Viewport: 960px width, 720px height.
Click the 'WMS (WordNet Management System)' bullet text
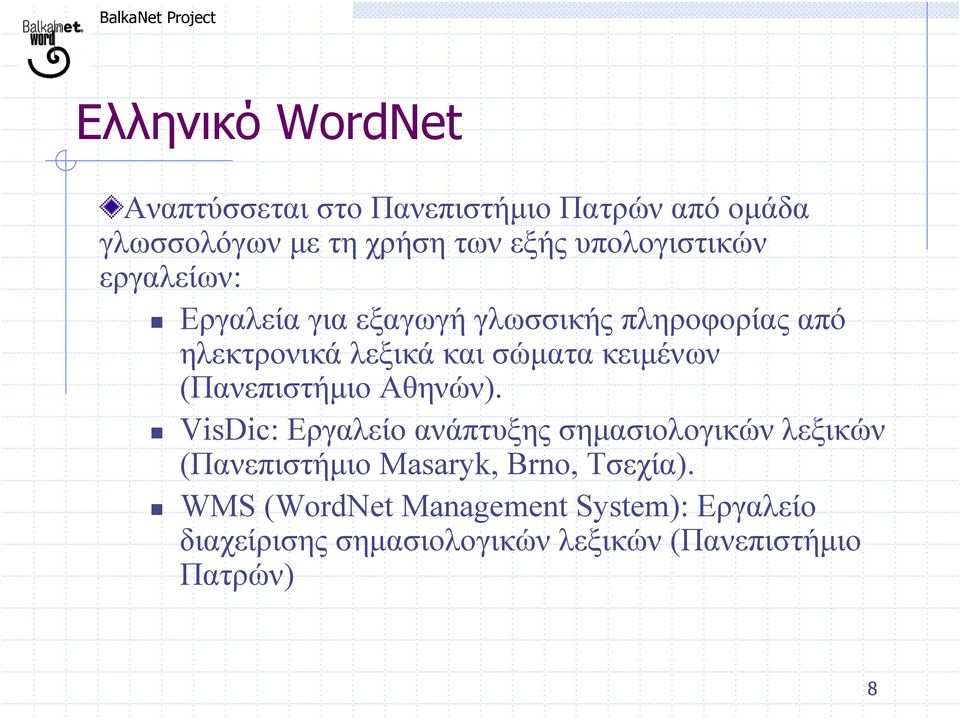pyautogui.click(x=520, y=541)
